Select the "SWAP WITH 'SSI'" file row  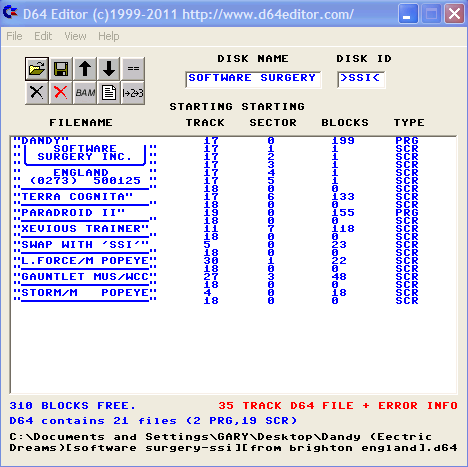point(233,244)
